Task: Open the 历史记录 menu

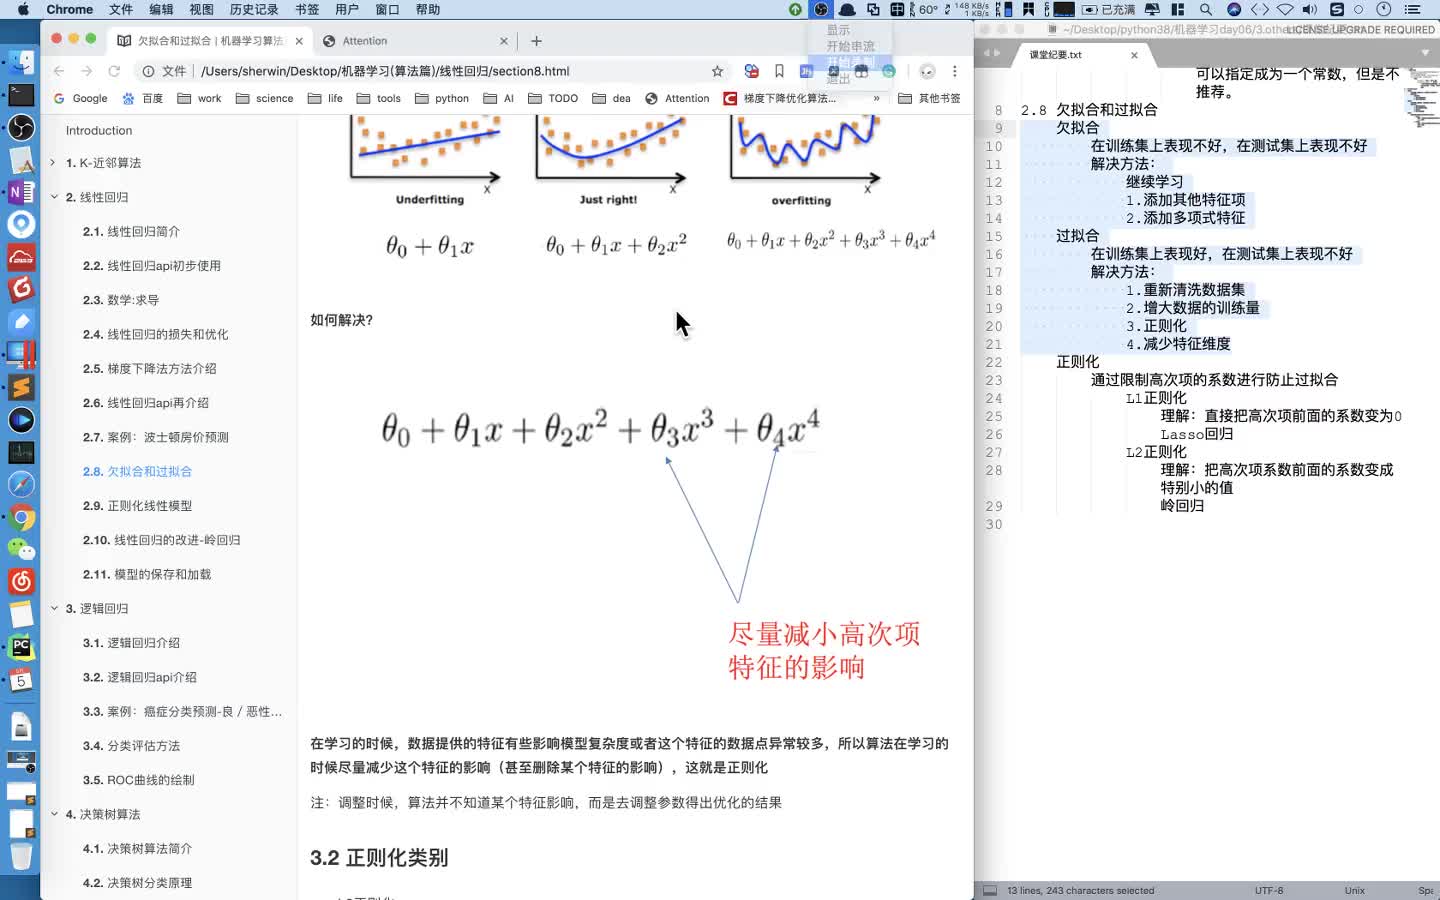Action: click(x=254, y=9)
